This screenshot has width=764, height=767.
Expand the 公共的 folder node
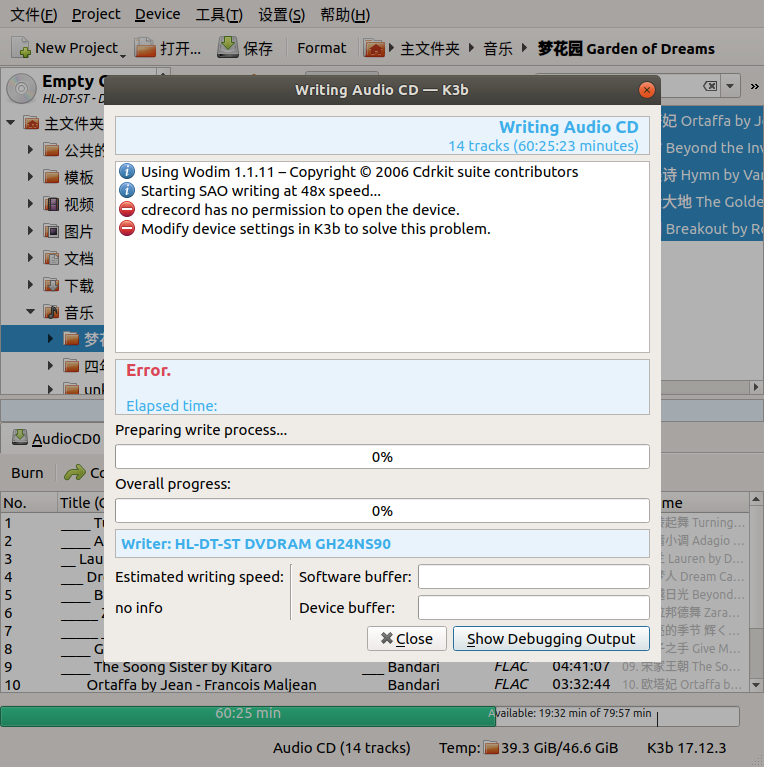[x=30, y=149]
